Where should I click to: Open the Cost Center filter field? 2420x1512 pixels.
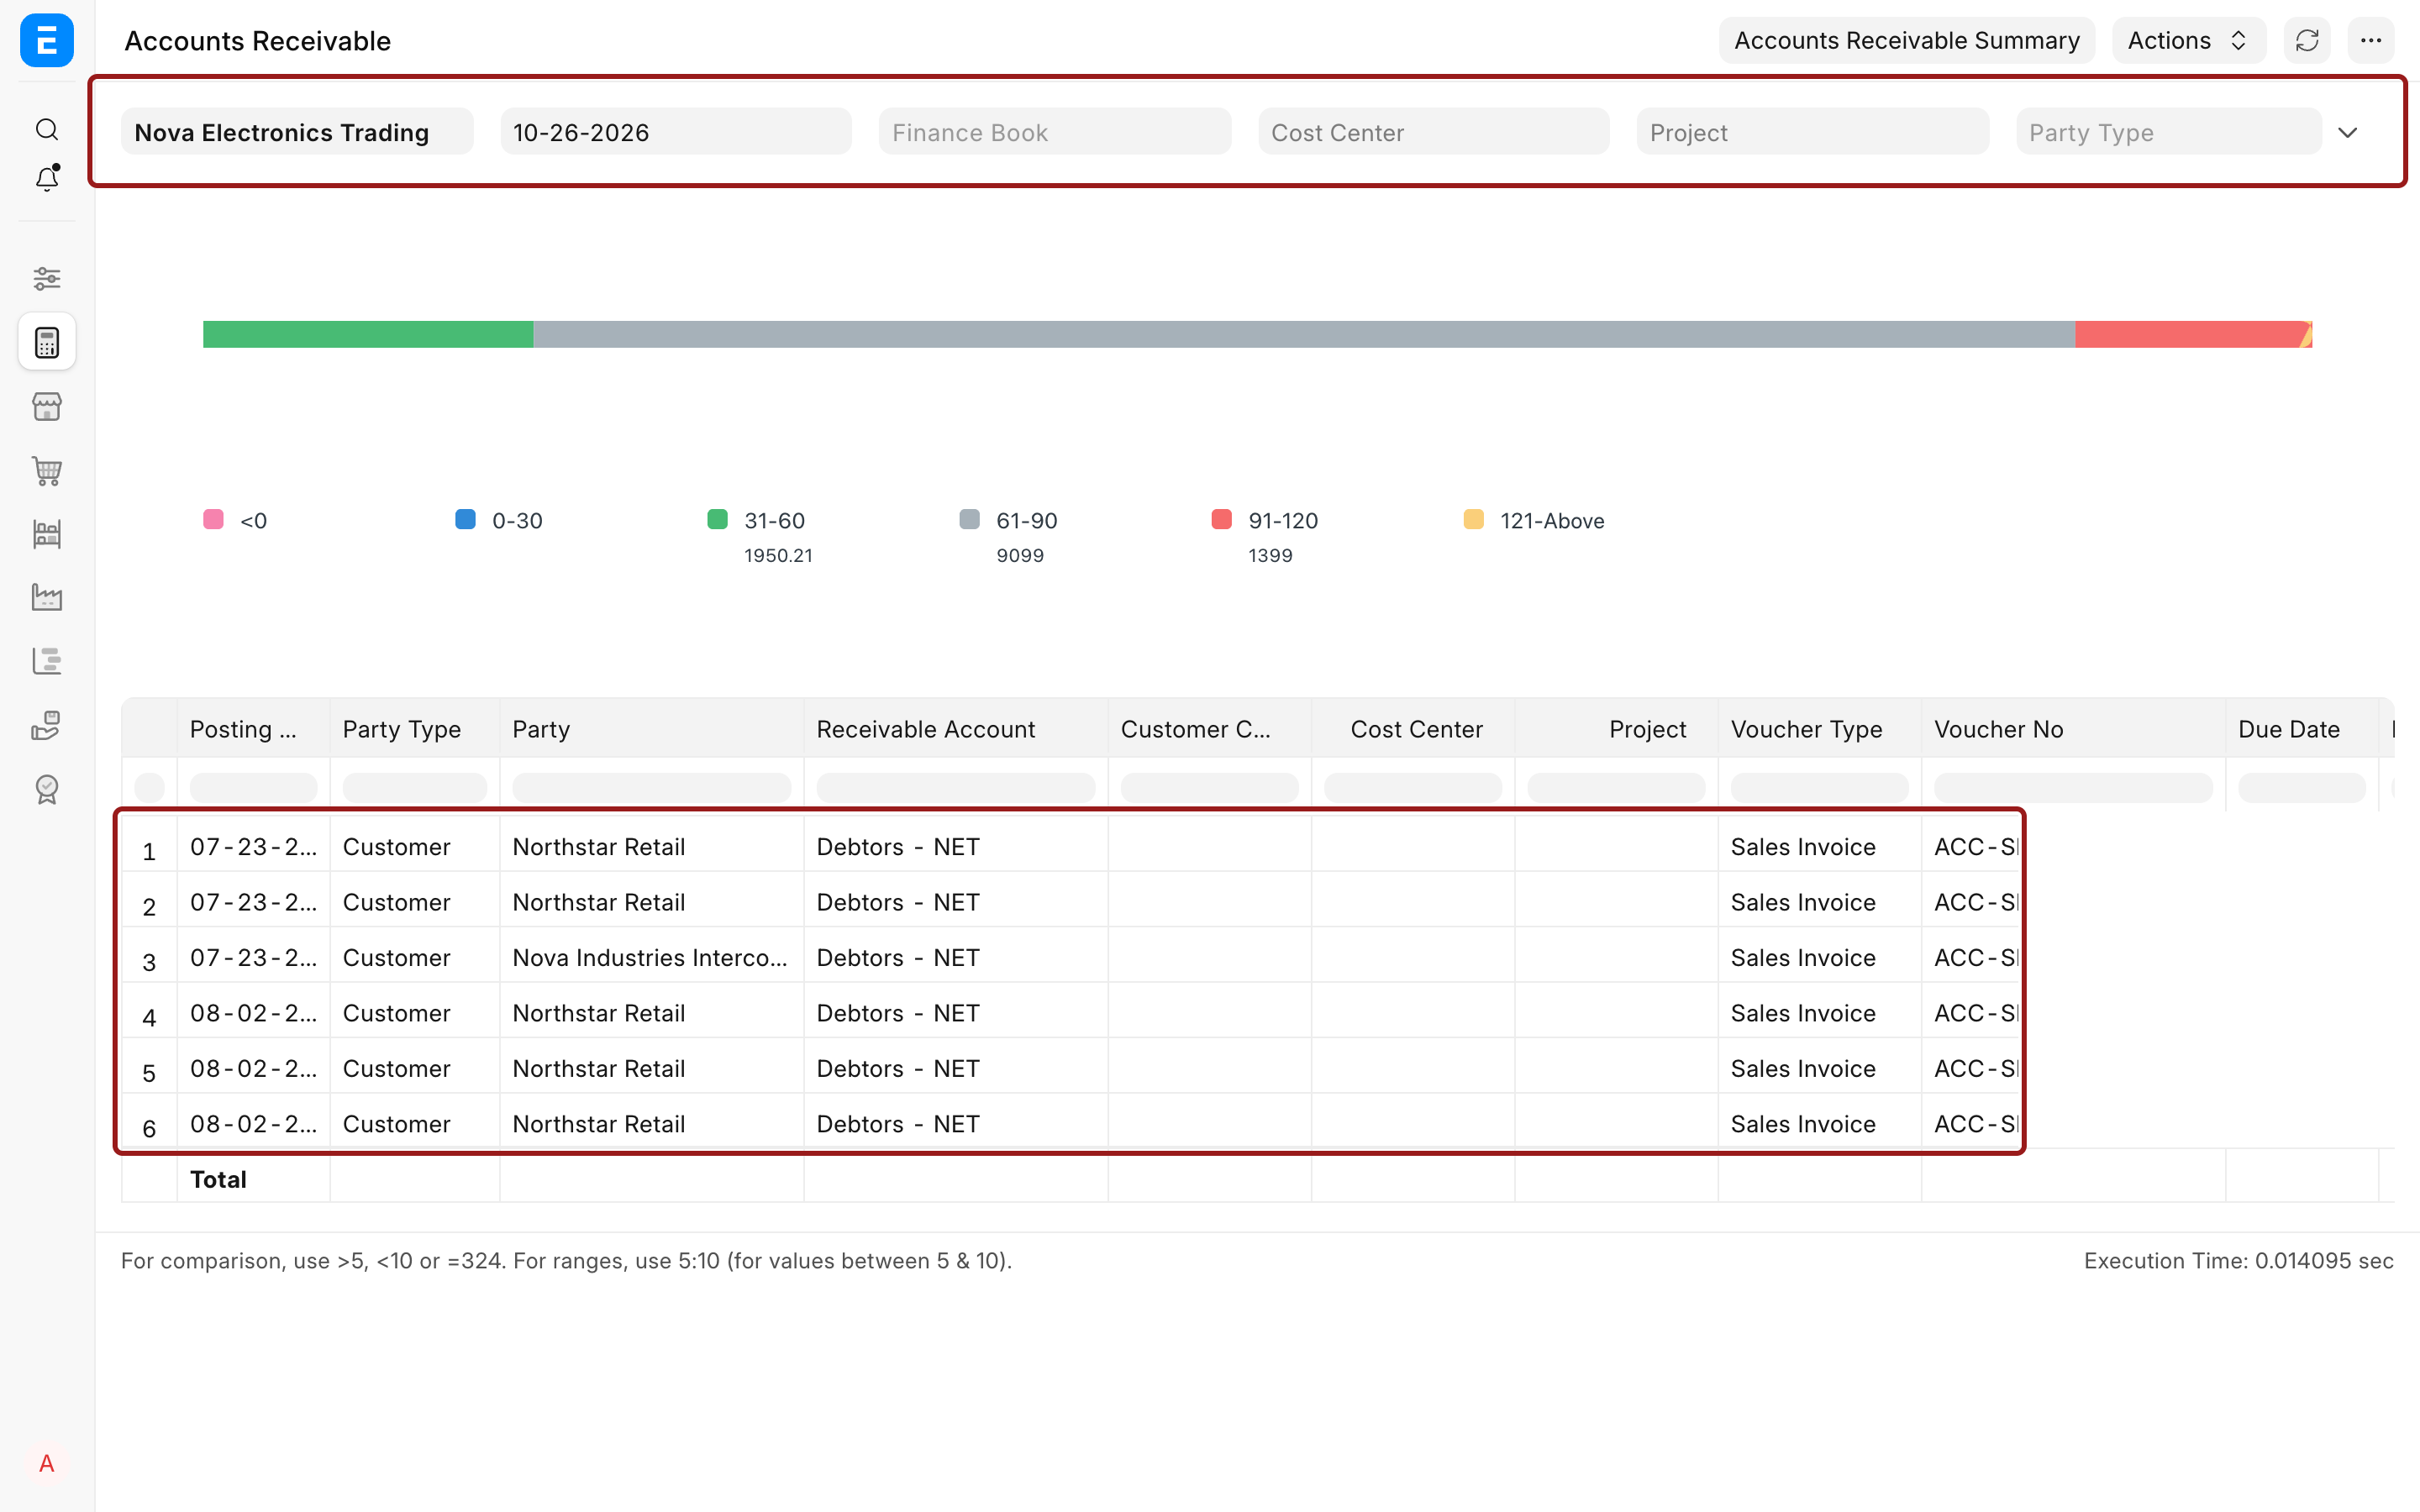coord(1433,132)
